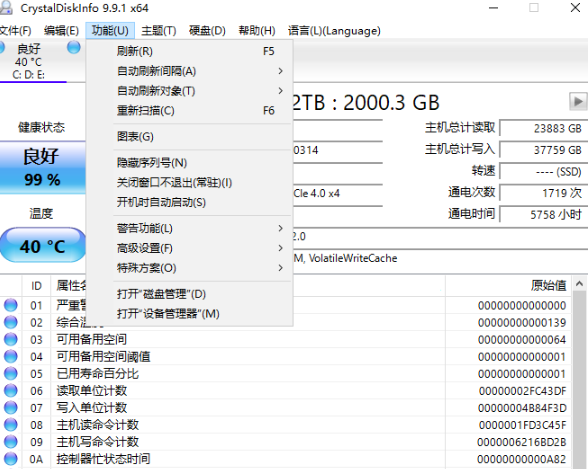Click raw value 00000004B84F3D
The height and width of the screenshot is (469, 588).
(522, 408)
